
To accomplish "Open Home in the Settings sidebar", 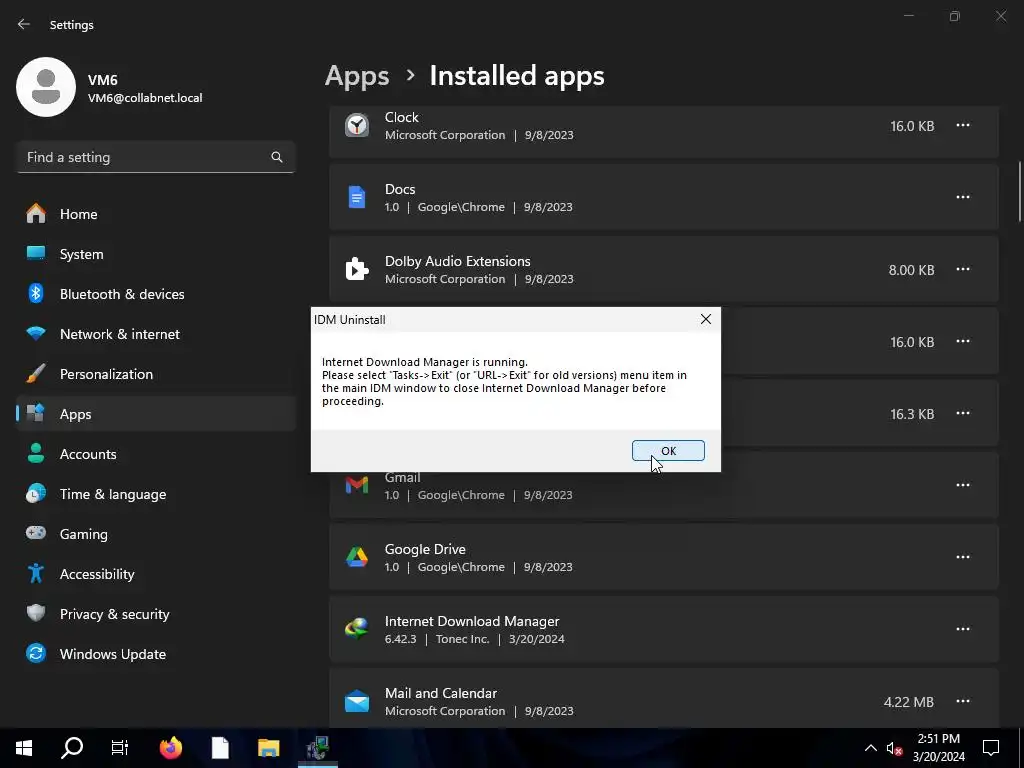I will 155,214.
